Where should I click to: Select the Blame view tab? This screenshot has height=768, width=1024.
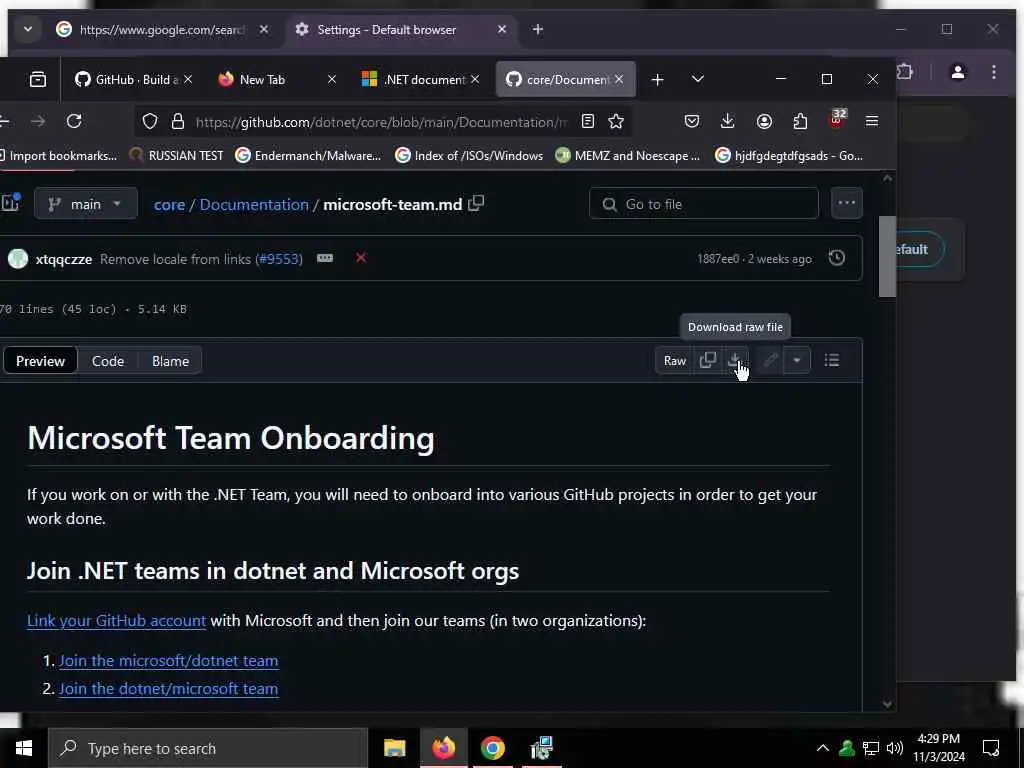point(170,361)
